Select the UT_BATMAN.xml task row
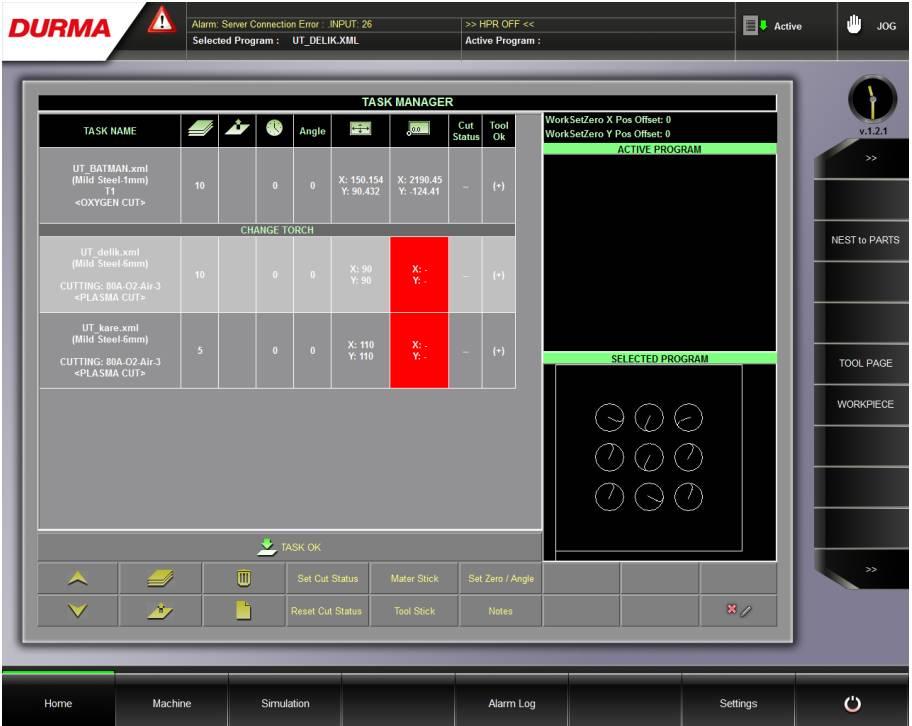This screenshot has width=912, height=726. point(110,186)
